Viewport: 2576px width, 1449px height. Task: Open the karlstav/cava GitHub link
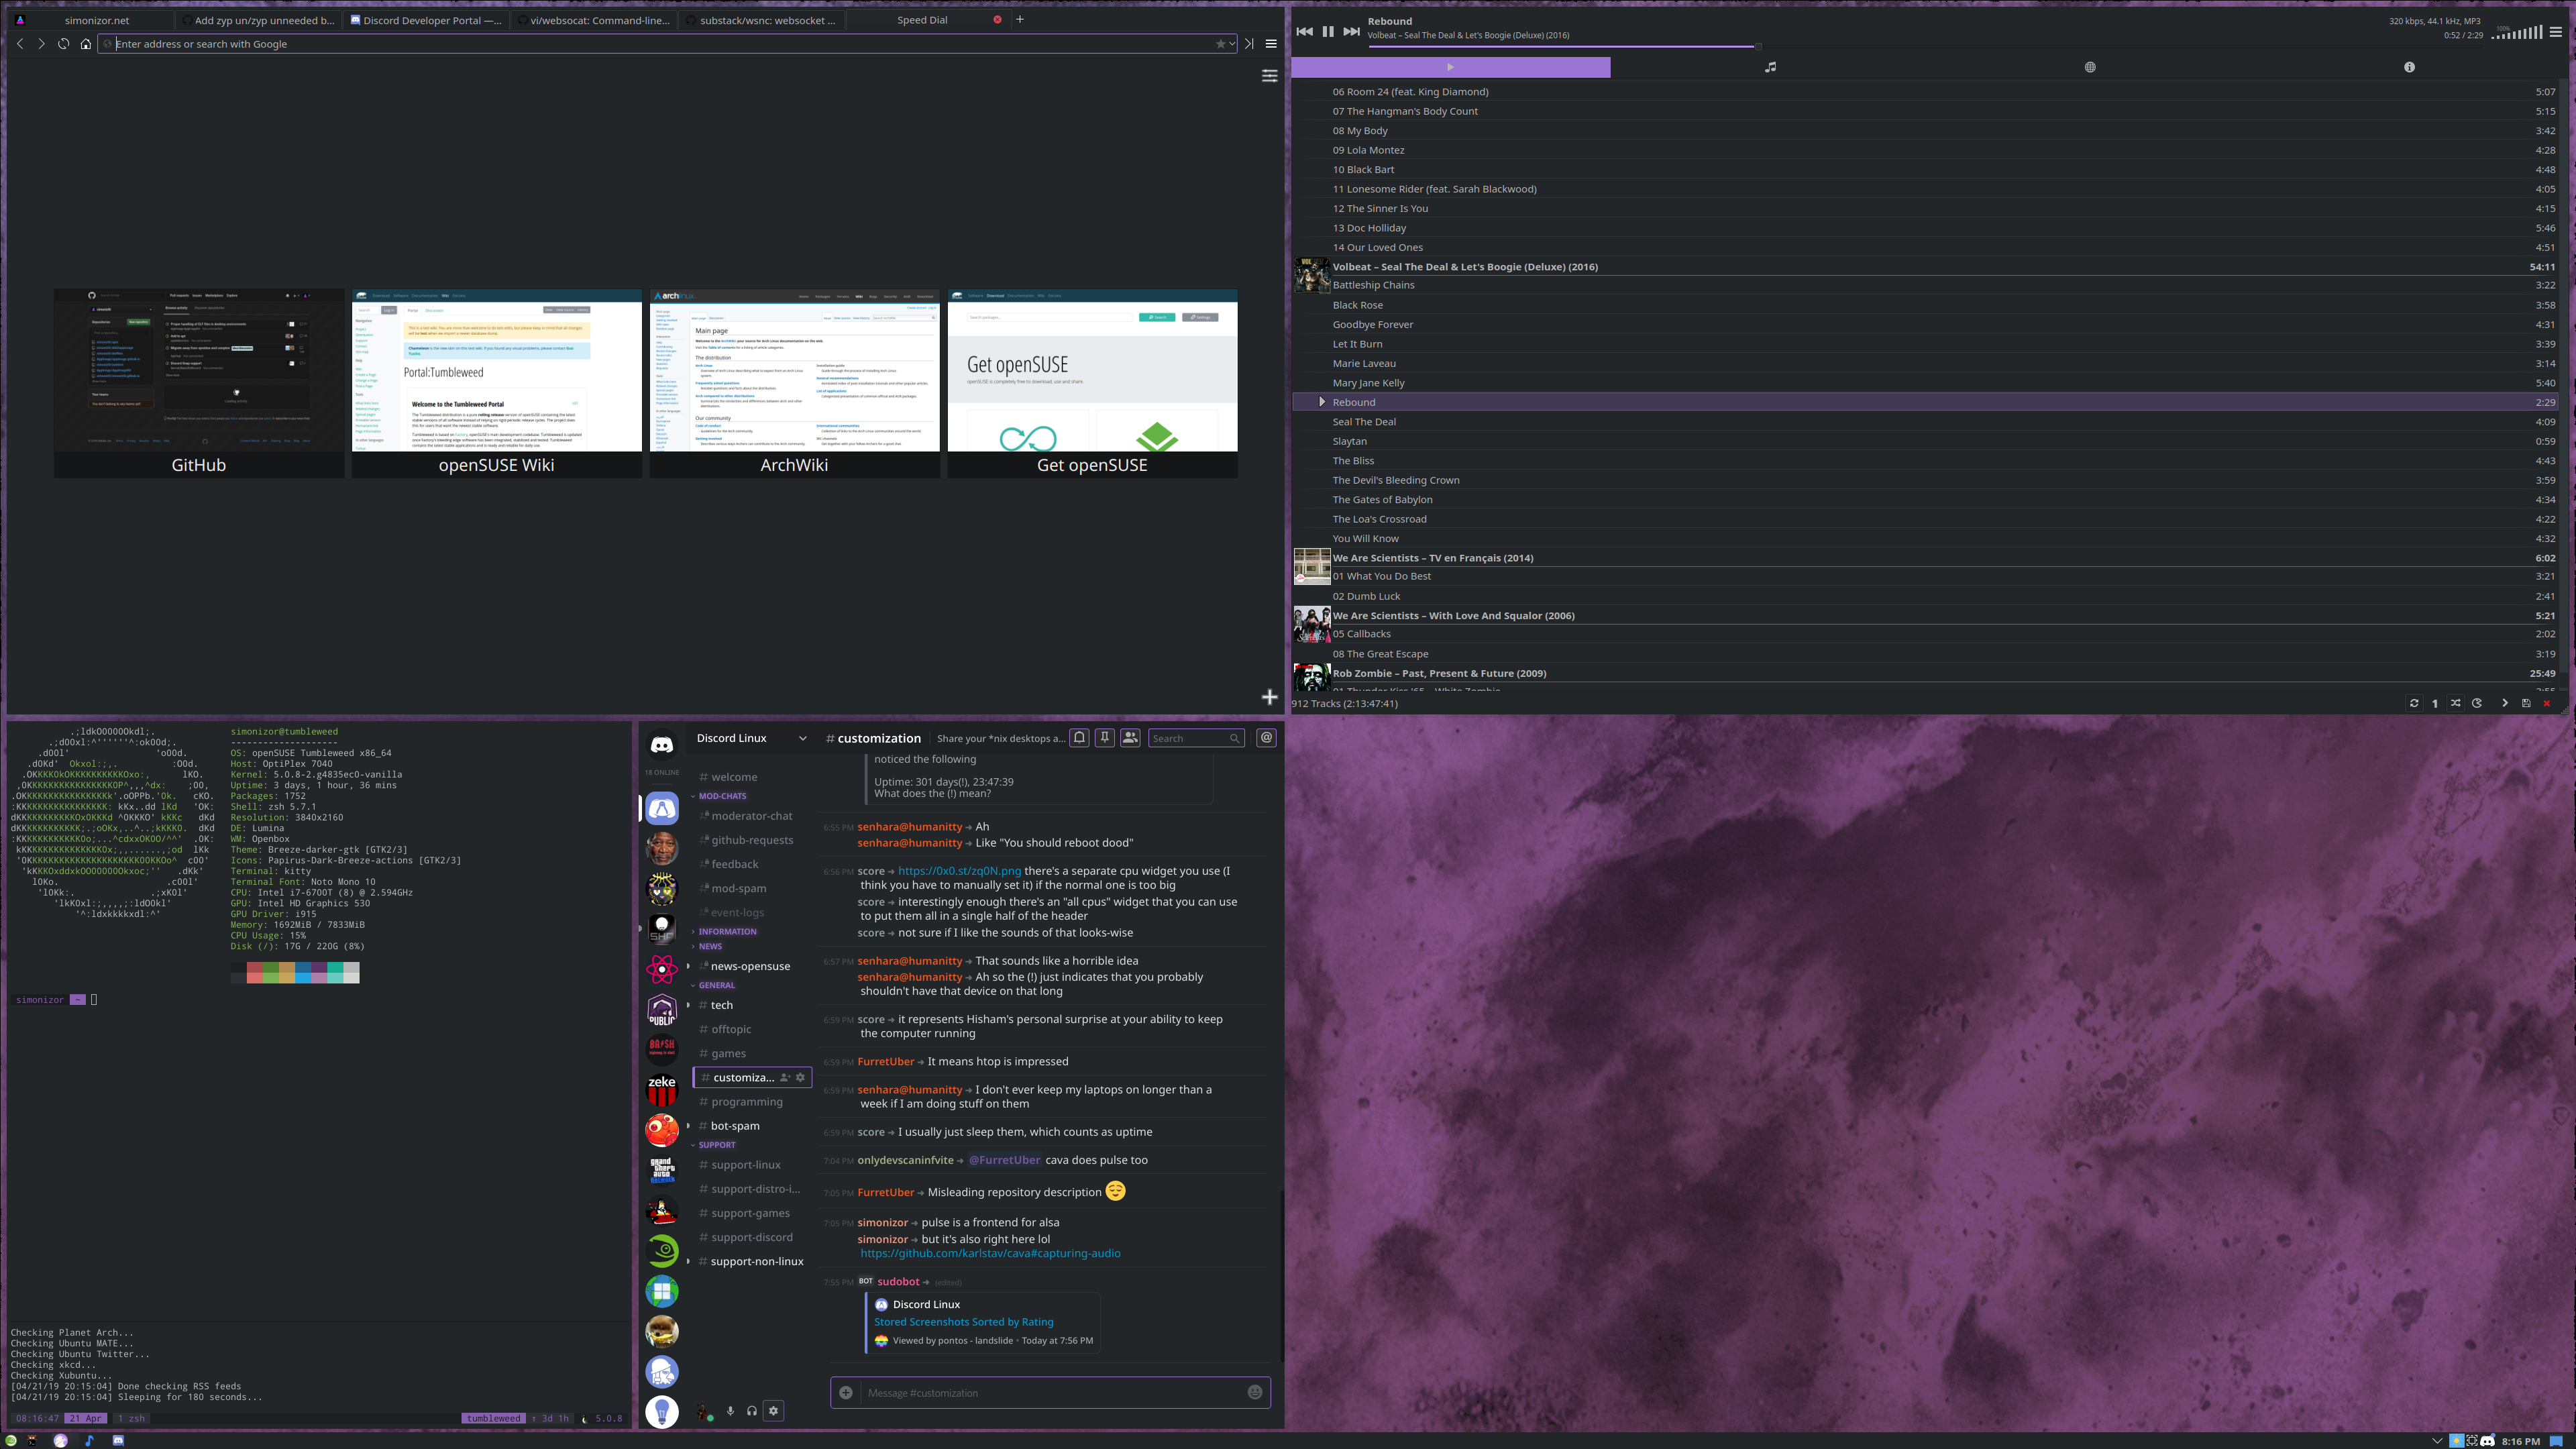[990, 1253]
